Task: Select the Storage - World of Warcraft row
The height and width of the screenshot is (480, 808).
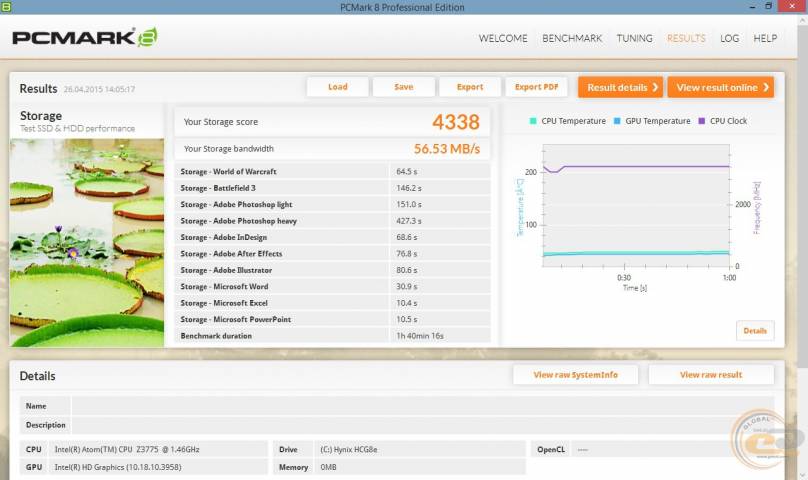Action: (333, 172)
